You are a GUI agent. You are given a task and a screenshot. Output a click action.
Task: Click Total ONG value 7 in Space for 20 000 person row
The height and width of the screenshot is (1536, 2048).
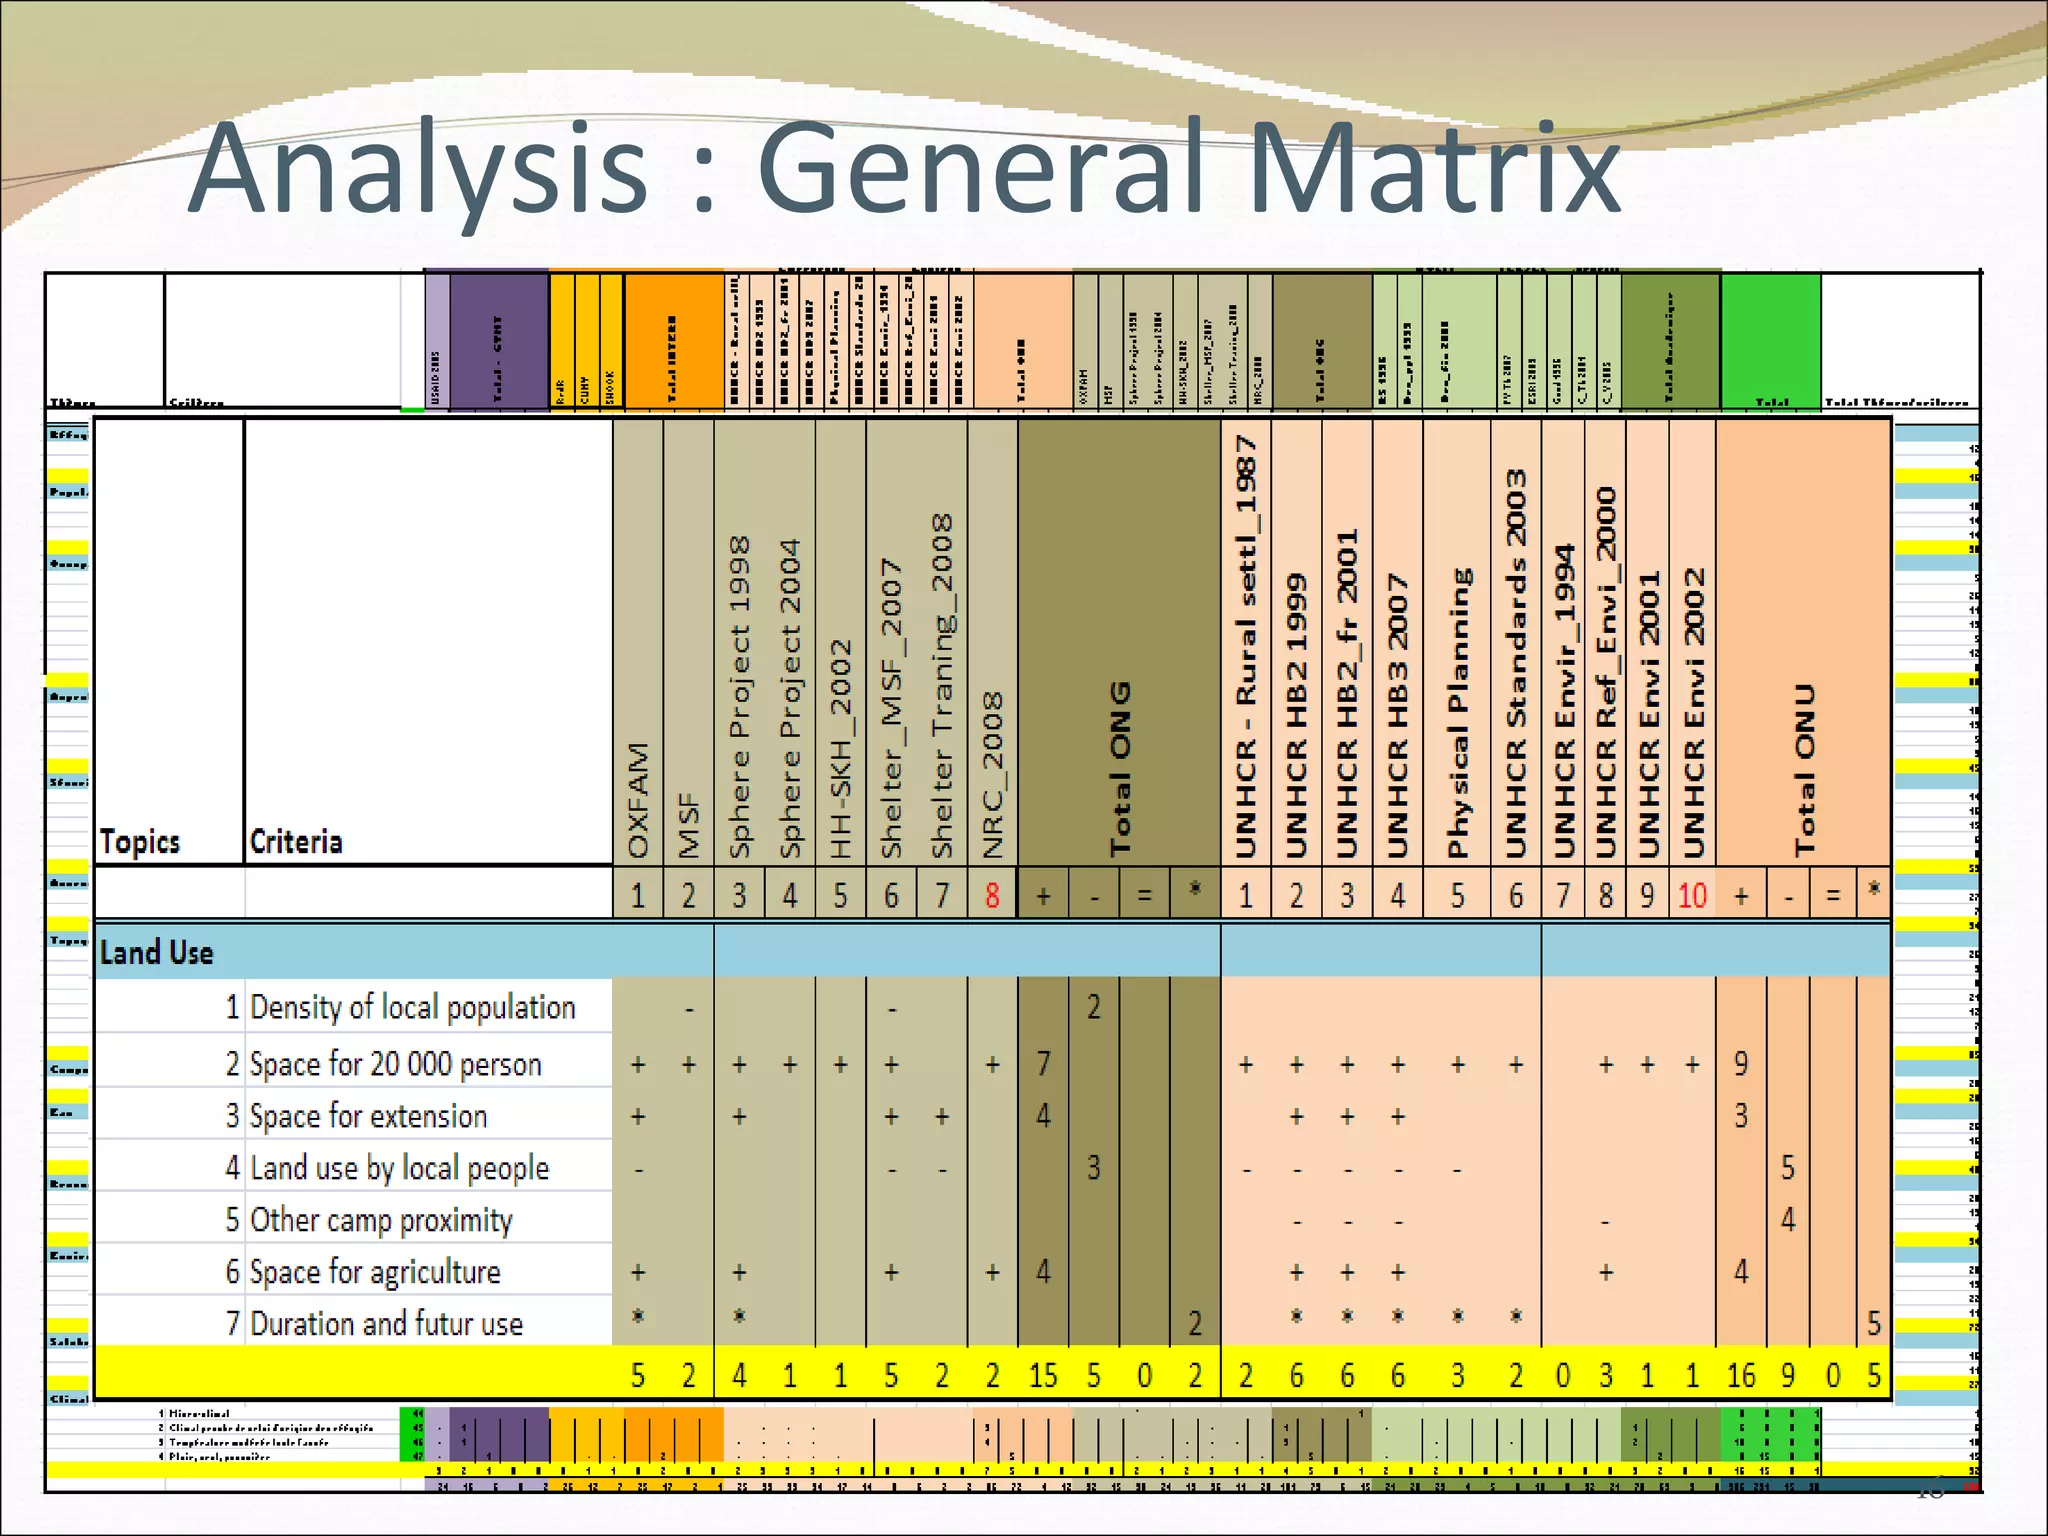click(1043, 1064)
